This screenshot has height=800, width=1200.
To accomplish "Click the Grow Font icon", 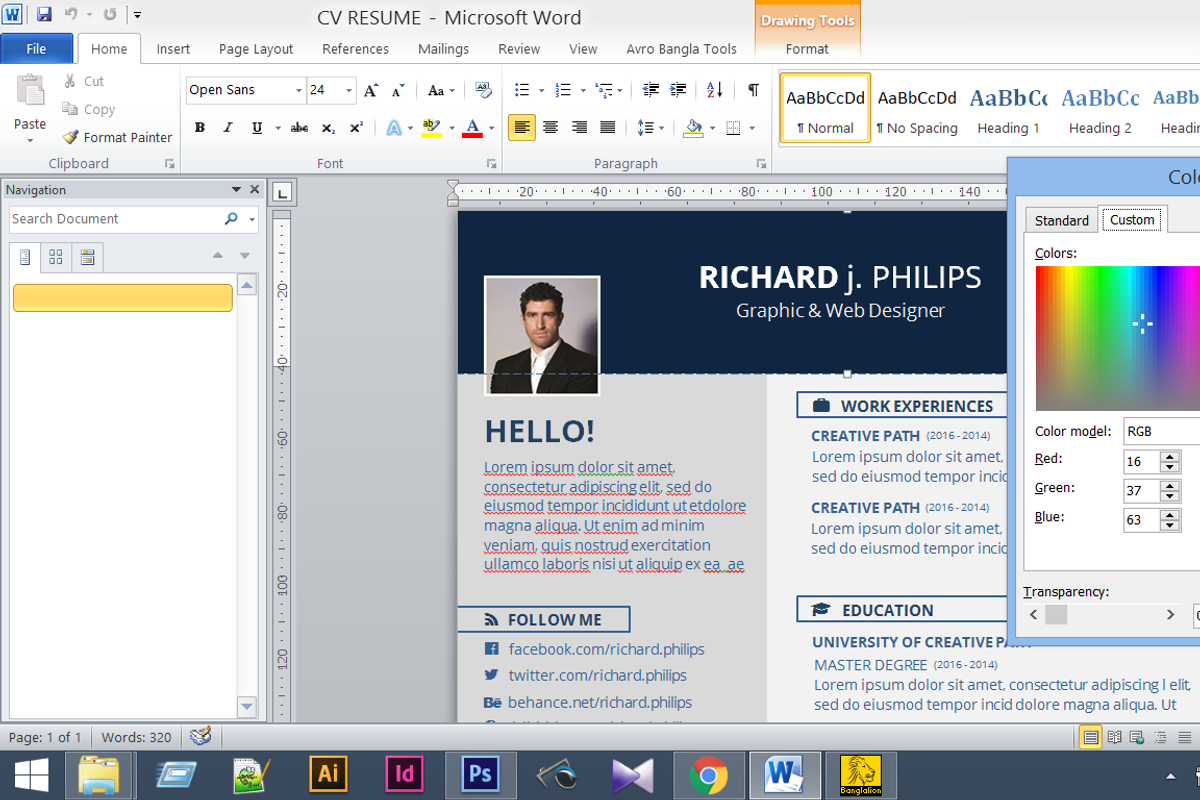I will tap(371, 90).
